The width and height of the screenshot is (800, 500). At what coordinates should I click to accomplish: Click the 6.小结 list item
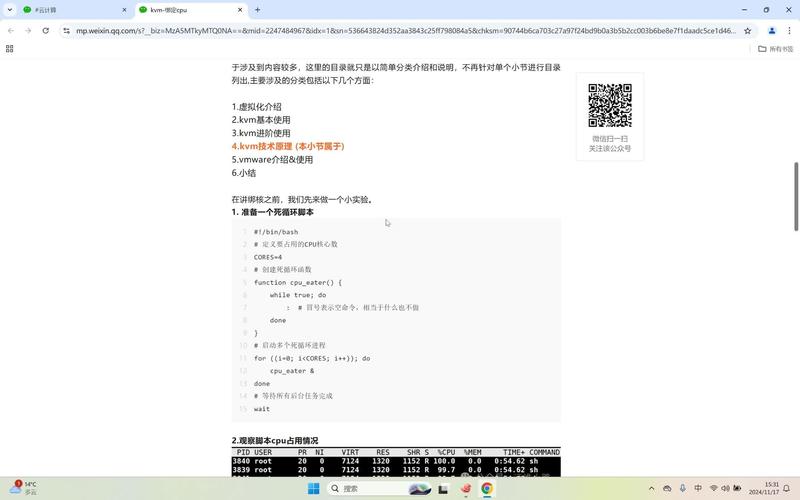click(243, 173)
